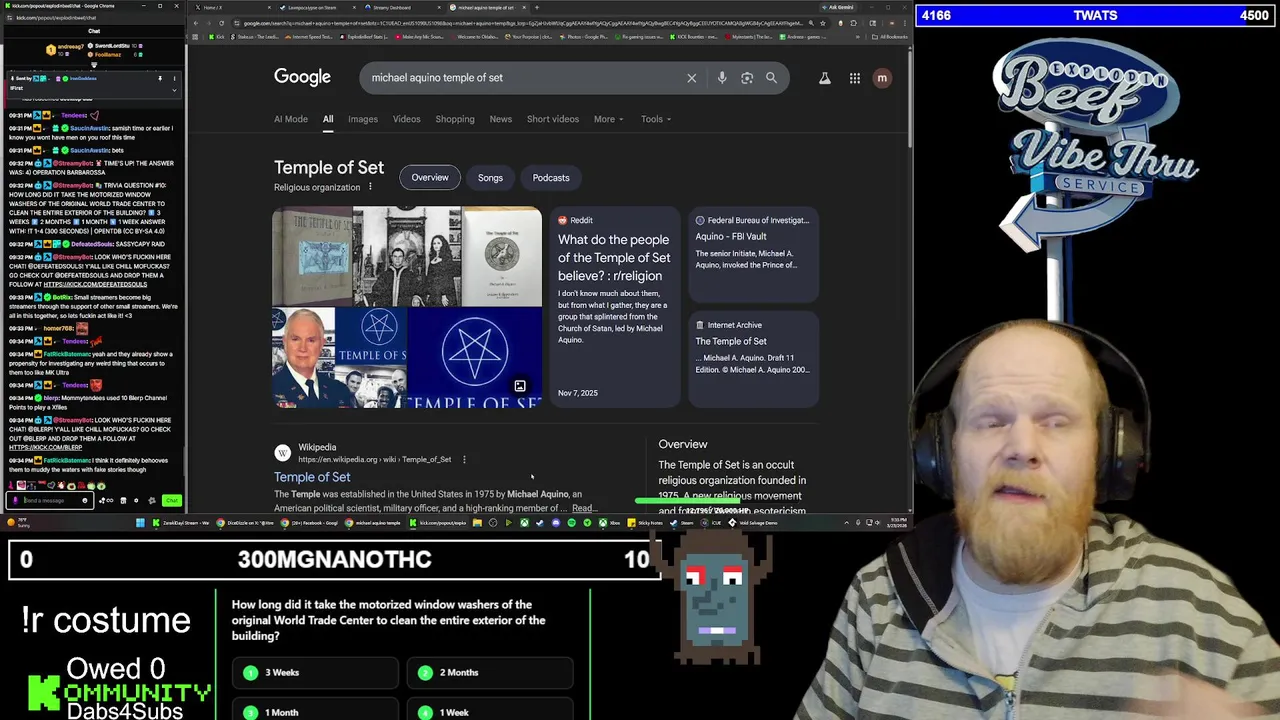Select trivia answer 2 Months
Image resolution: width=1280 pixels, height=720 pixels.
coord(490,673)
